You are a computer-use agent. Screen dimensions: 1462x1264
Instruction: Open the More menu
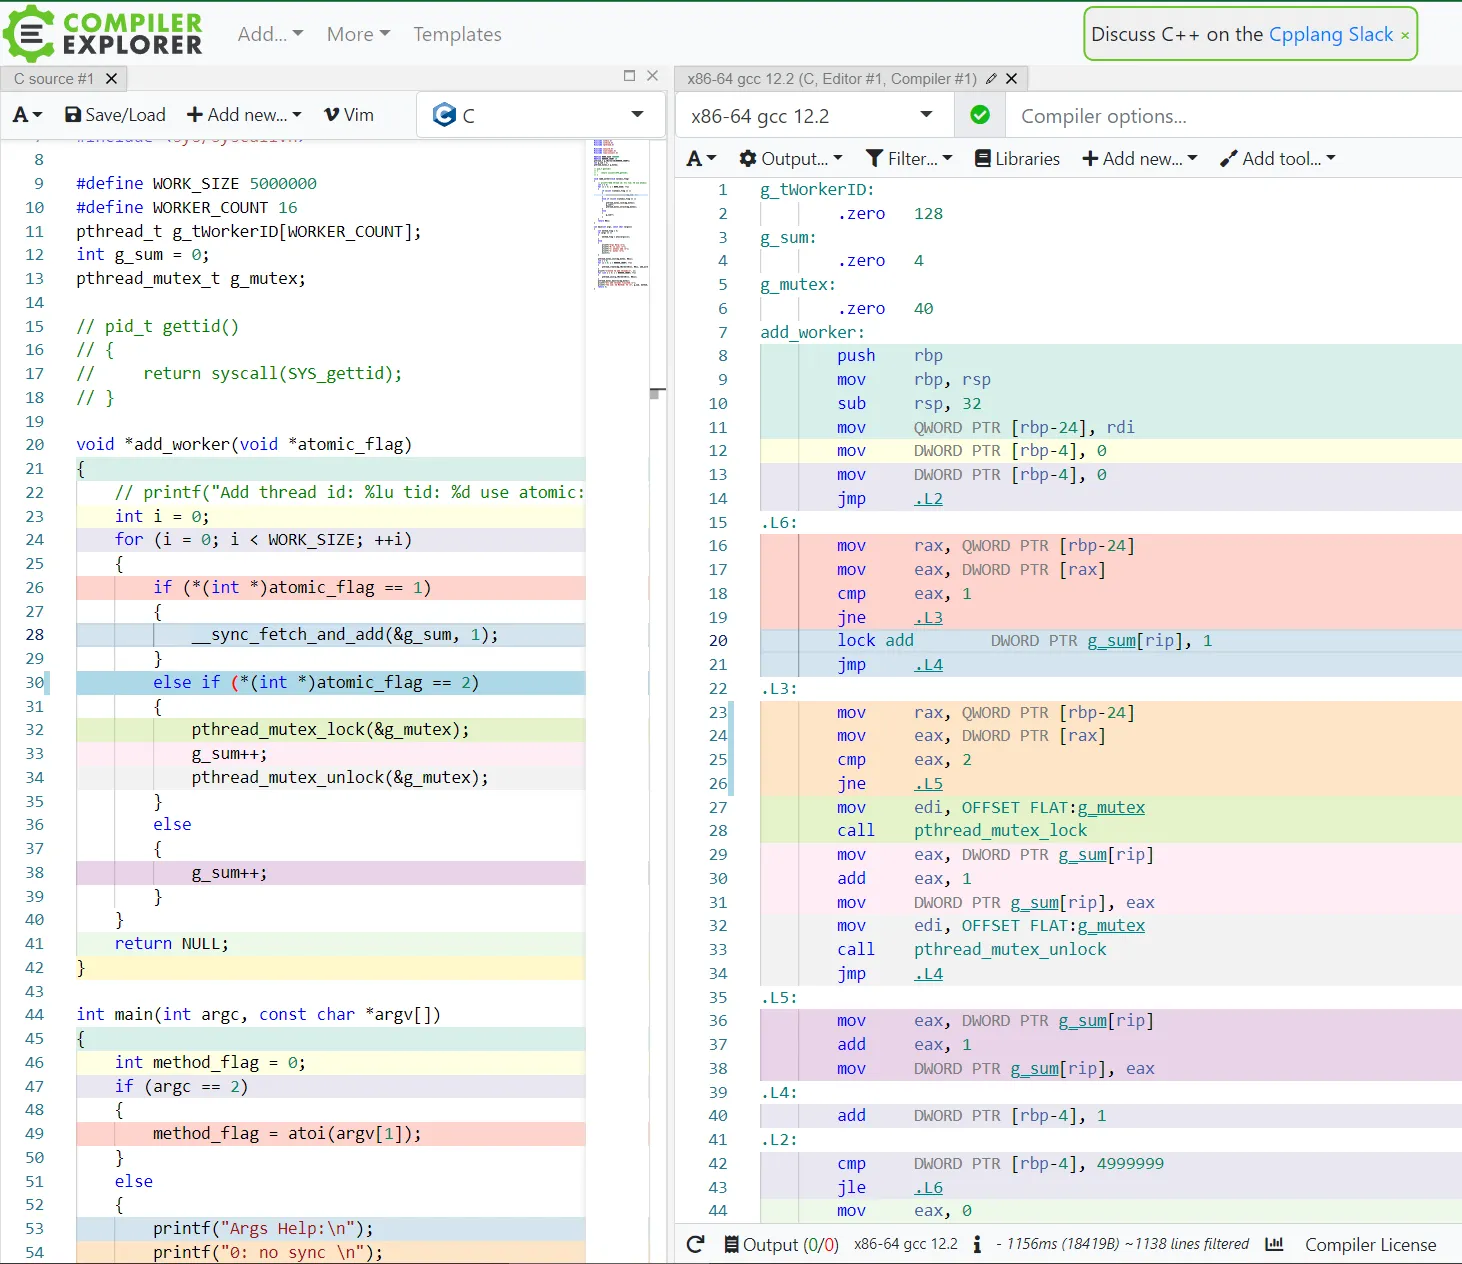(x=358, y=34)
